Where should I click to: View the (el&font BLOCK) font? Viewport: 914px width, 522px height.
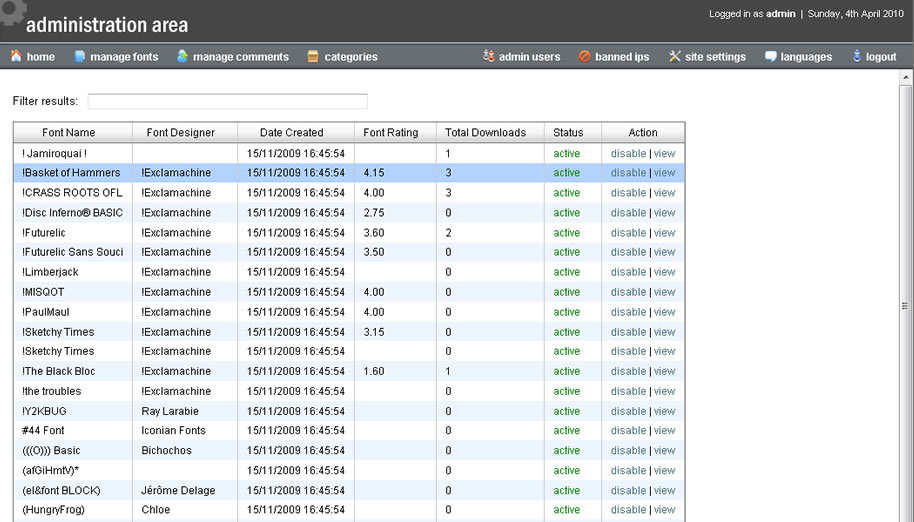665,490
